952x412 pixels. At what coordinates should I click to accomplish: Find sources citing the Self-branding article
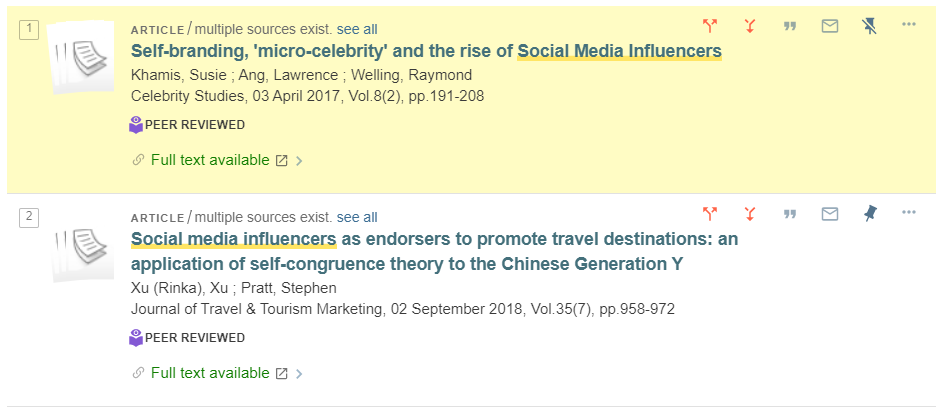click(x=710, y=25)
